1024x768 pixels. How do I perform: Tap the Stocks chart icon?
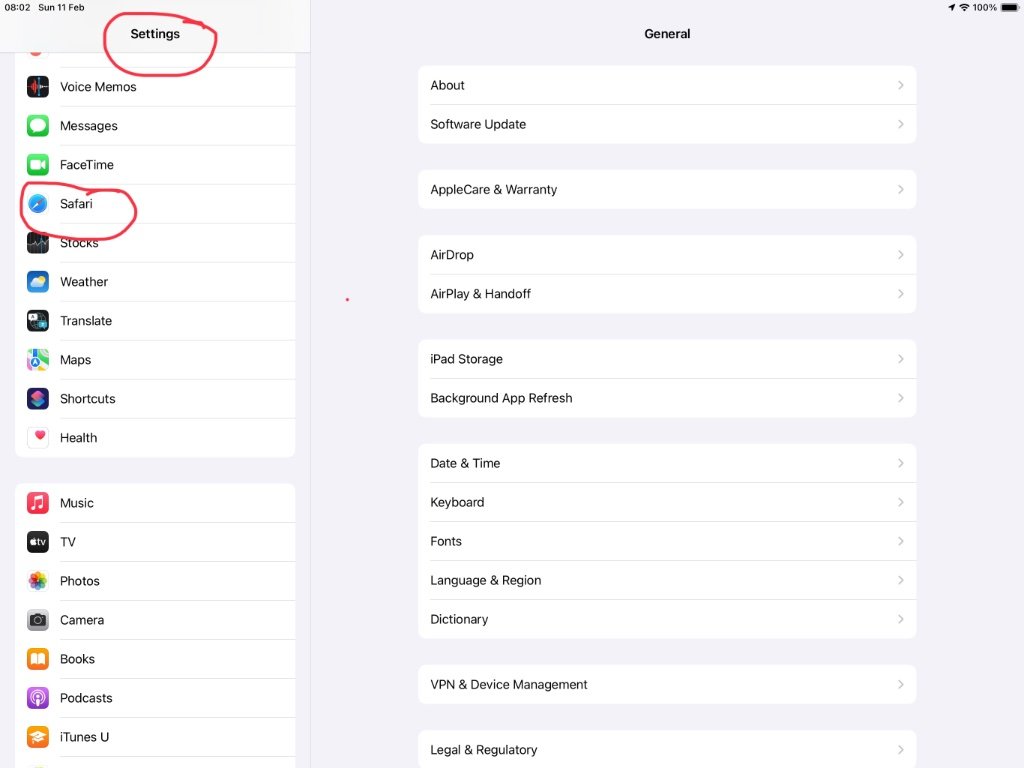38,243
